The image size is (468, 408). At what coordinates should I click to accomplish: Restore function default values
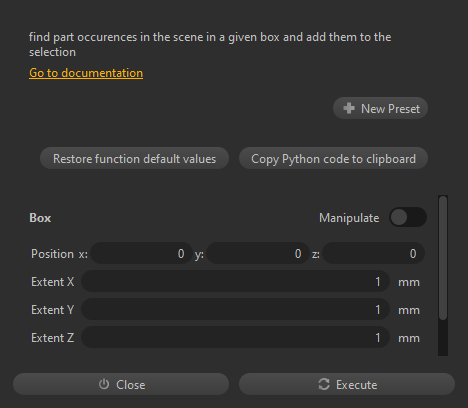[134, 158]
